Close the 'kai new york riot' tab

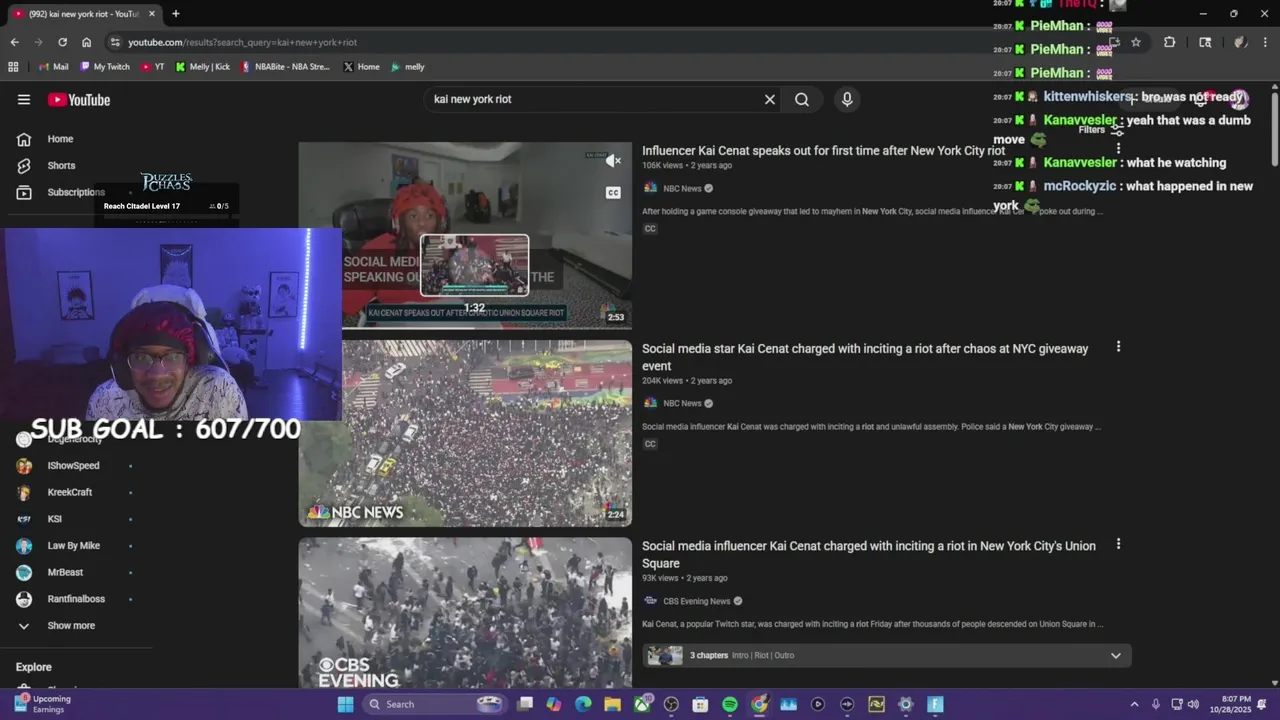[x=152, y=14]
